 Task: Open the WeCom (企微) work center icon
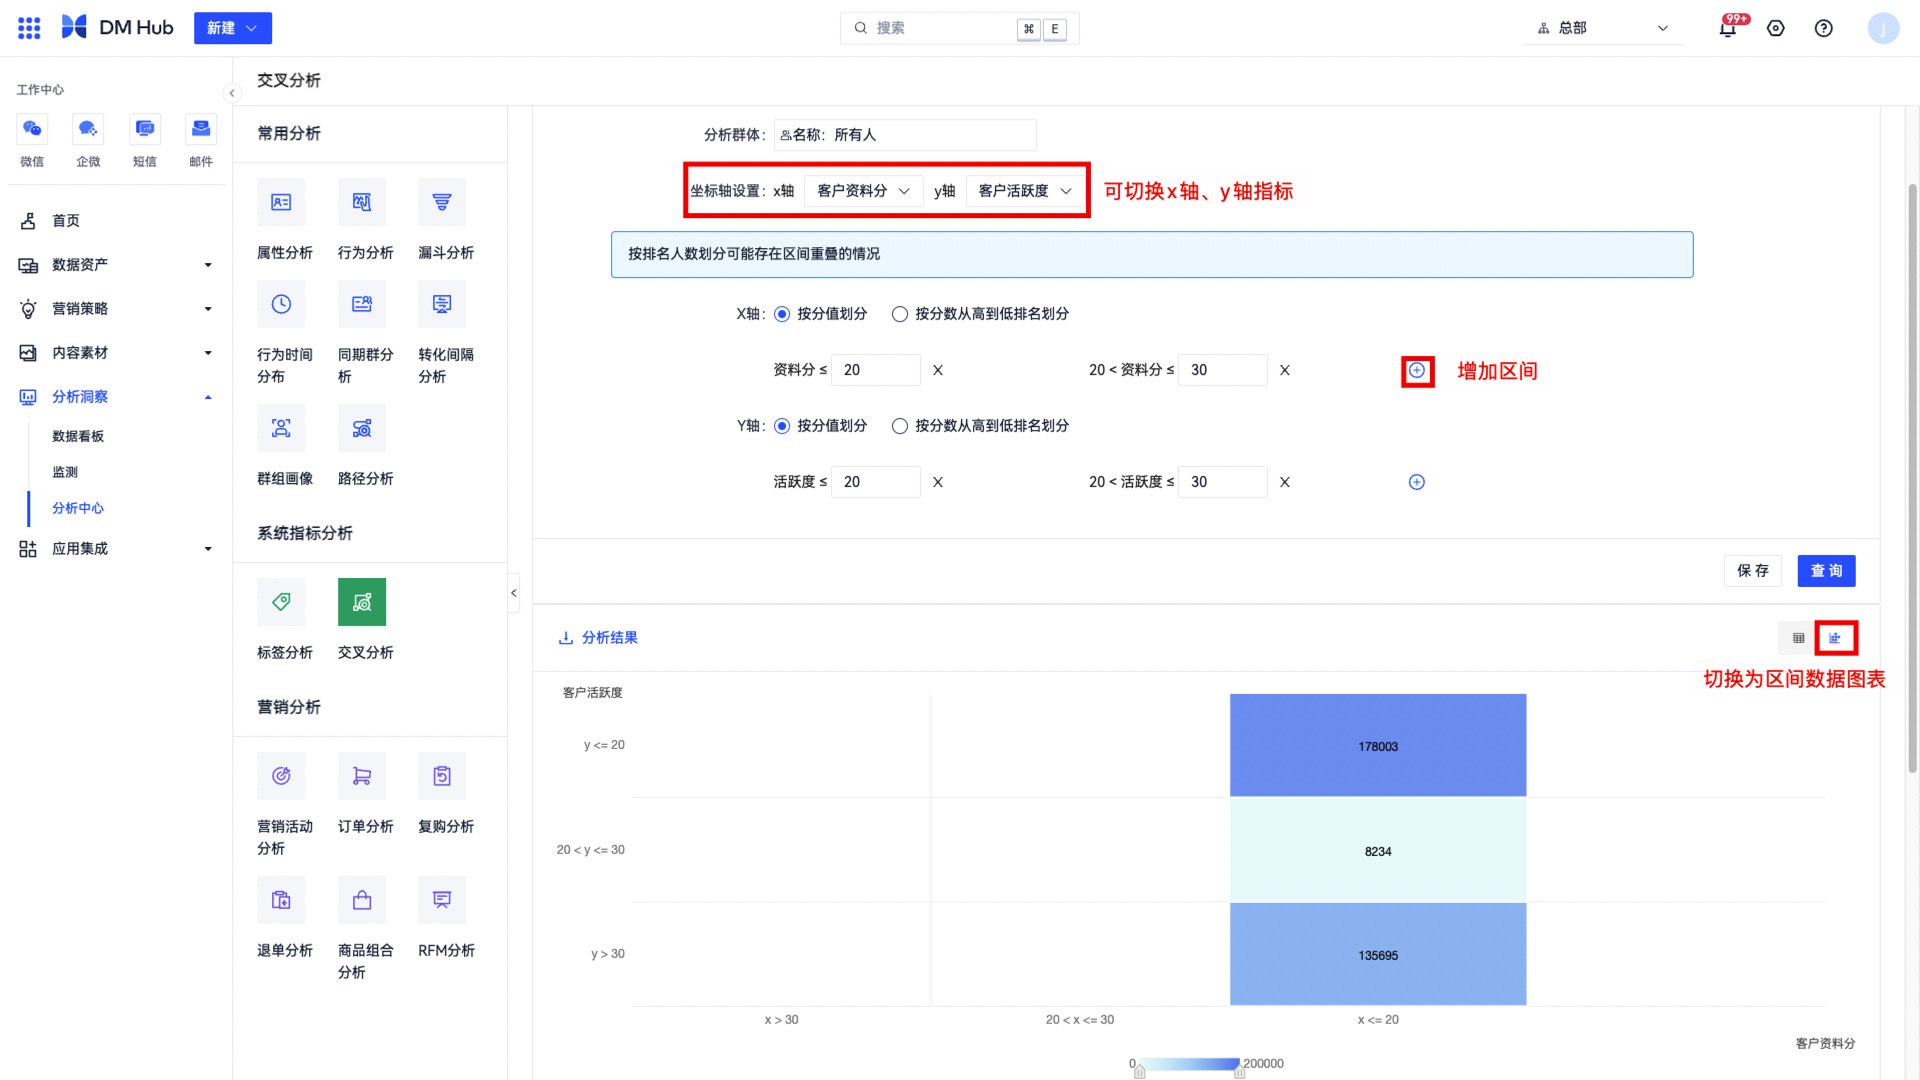pos(88,129)
